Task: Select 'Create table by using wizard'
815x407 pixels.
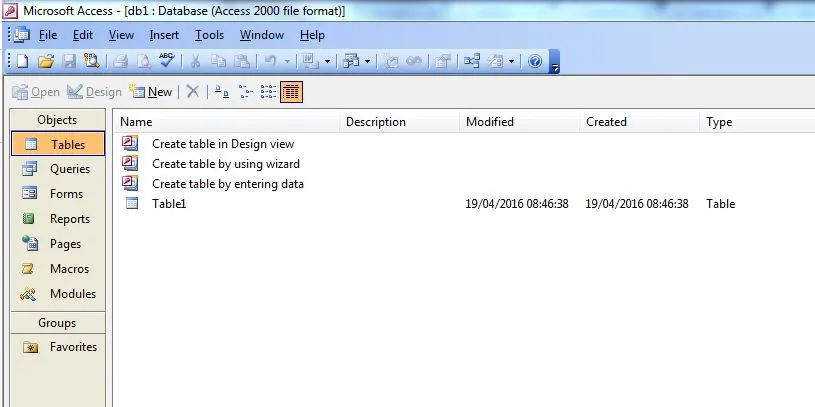Action: pyautogui.click(x=211, y=164)
